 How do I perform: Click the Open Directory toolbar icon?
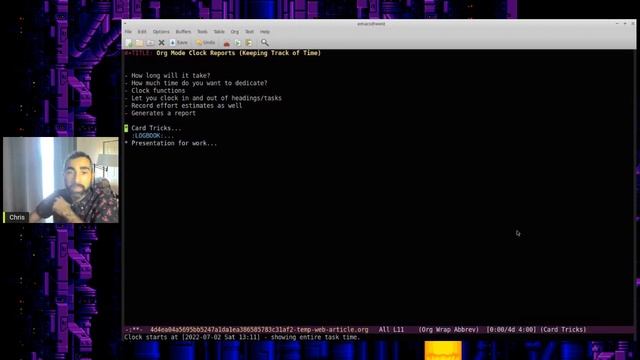150,42
